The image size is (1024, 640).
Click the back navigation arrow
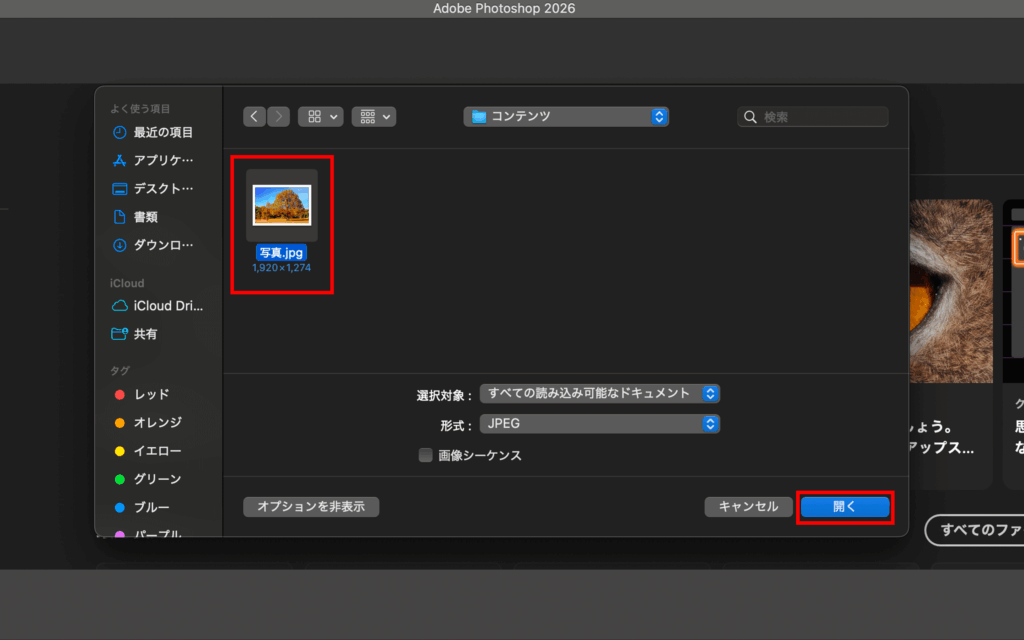[x=255, y=117]
